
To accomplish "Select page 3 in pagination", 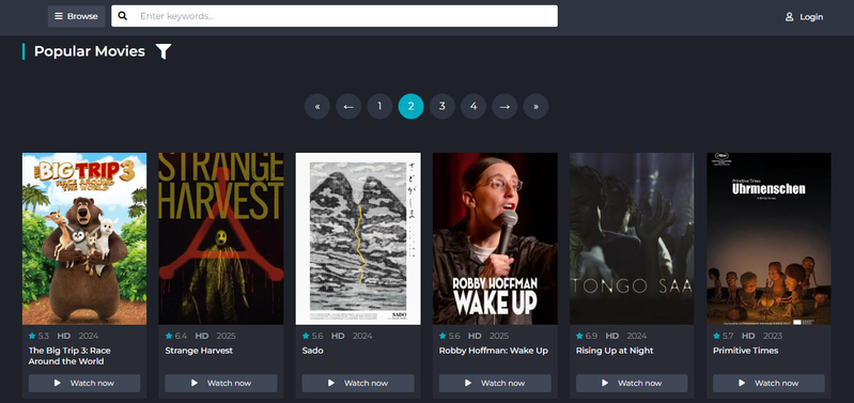I will (x=442, y=106).
